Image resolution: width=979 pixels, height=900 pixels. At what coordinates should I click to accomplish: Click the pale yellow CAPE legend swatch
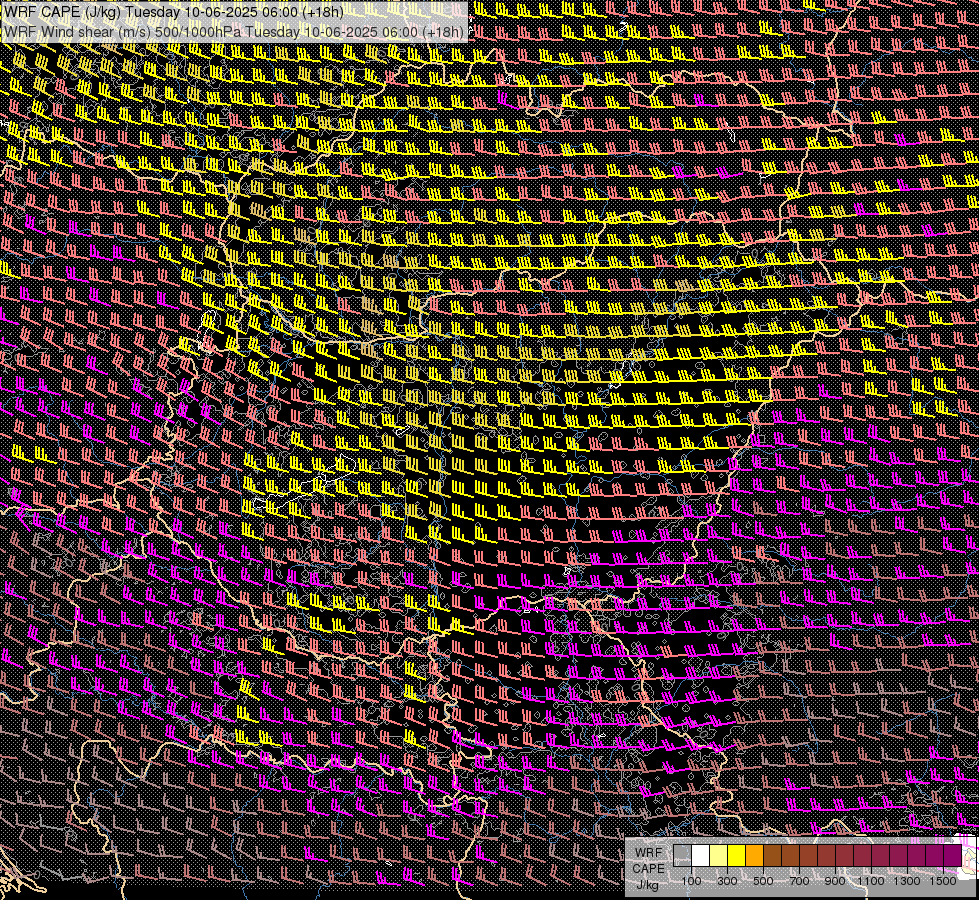[x=719, y=856]
